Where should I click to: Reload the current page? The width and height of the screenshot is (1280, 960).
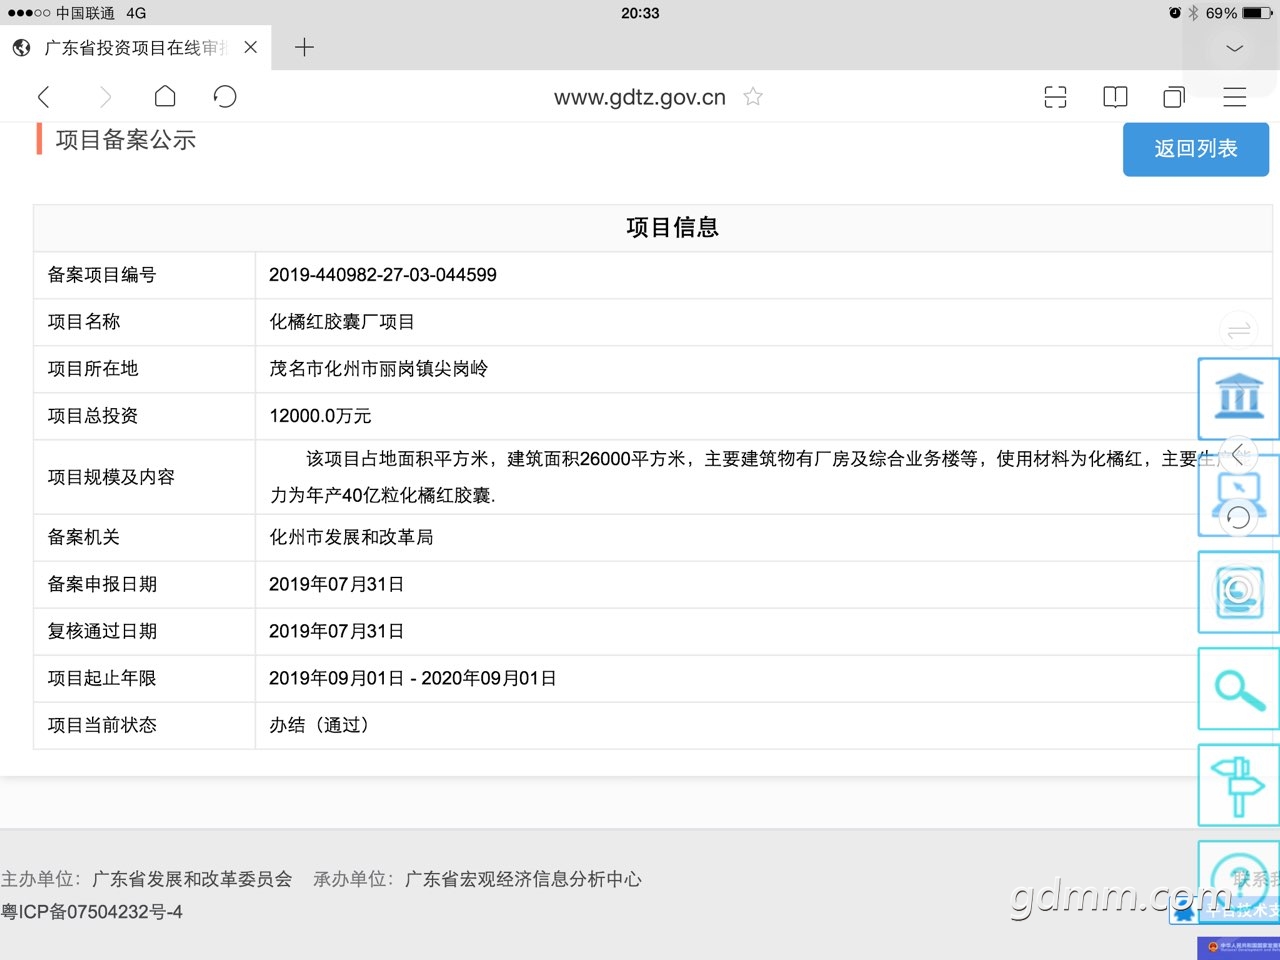point(225,96)
